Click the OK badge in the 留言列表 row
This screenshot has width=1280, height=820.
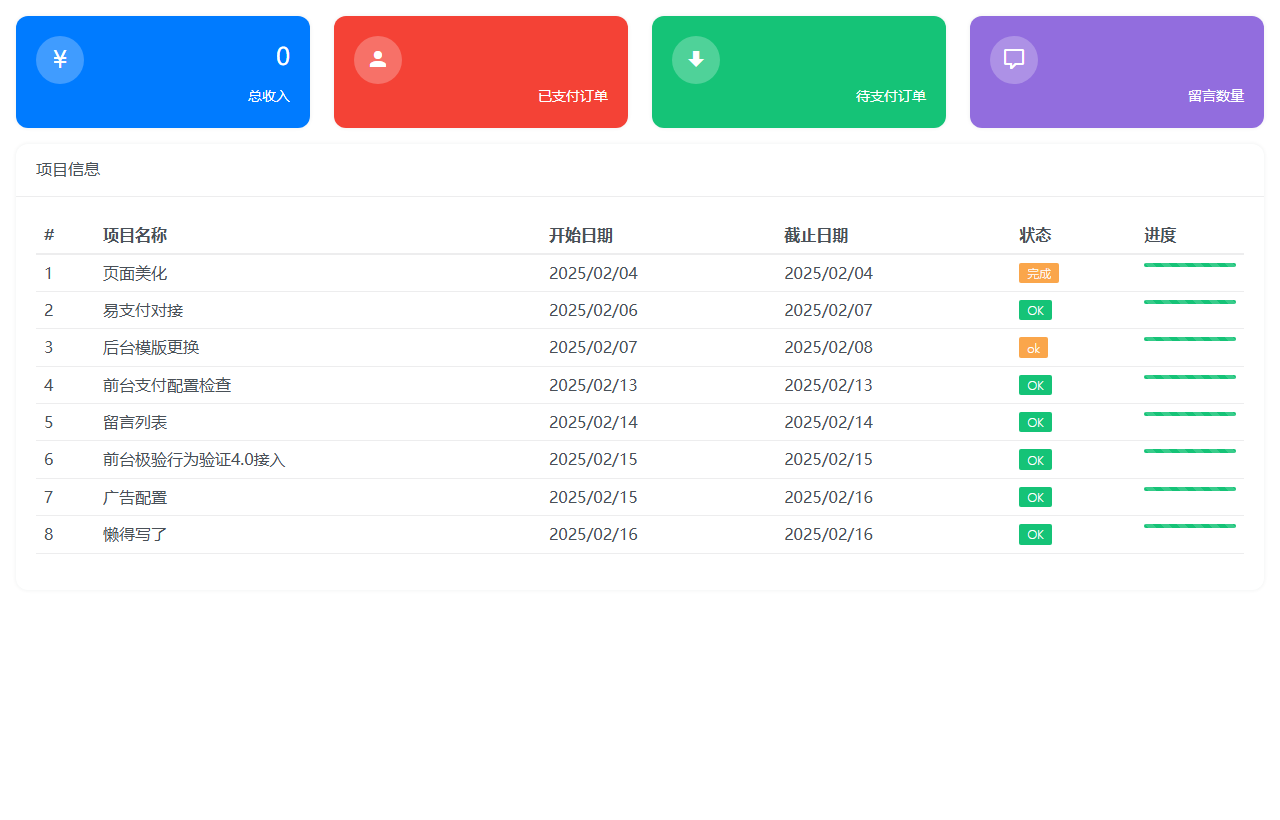(1035, 422)
